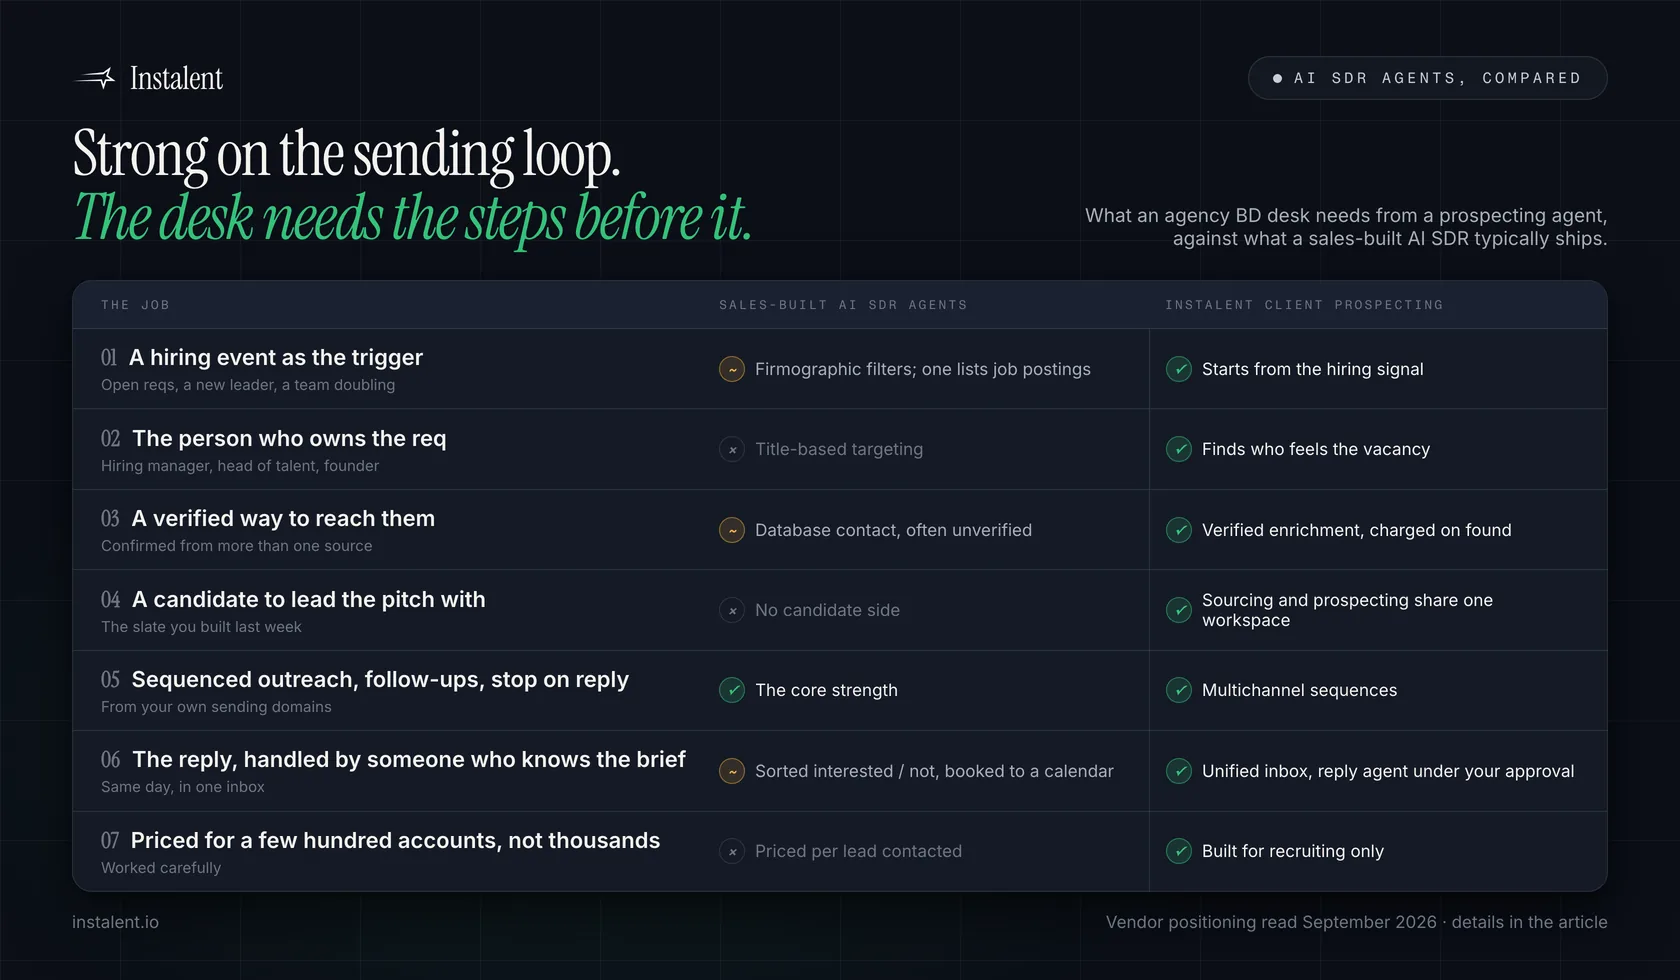Click the amber partial icon beside Firmographic filters
This screenshot has width=1680, height=980.
[732, 369]
